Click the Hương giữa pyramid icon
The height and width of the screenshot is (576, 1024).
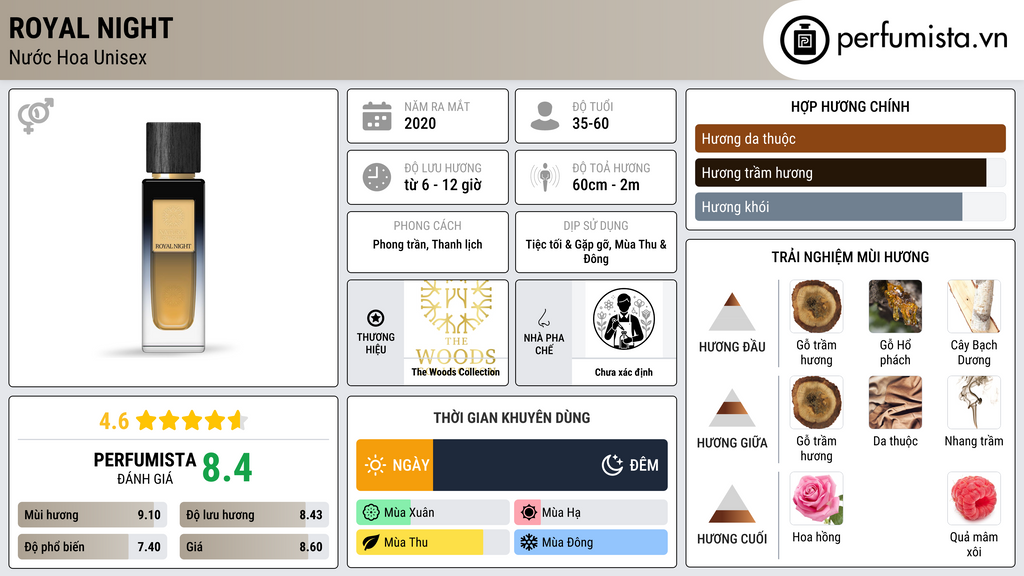coord(732,408)
